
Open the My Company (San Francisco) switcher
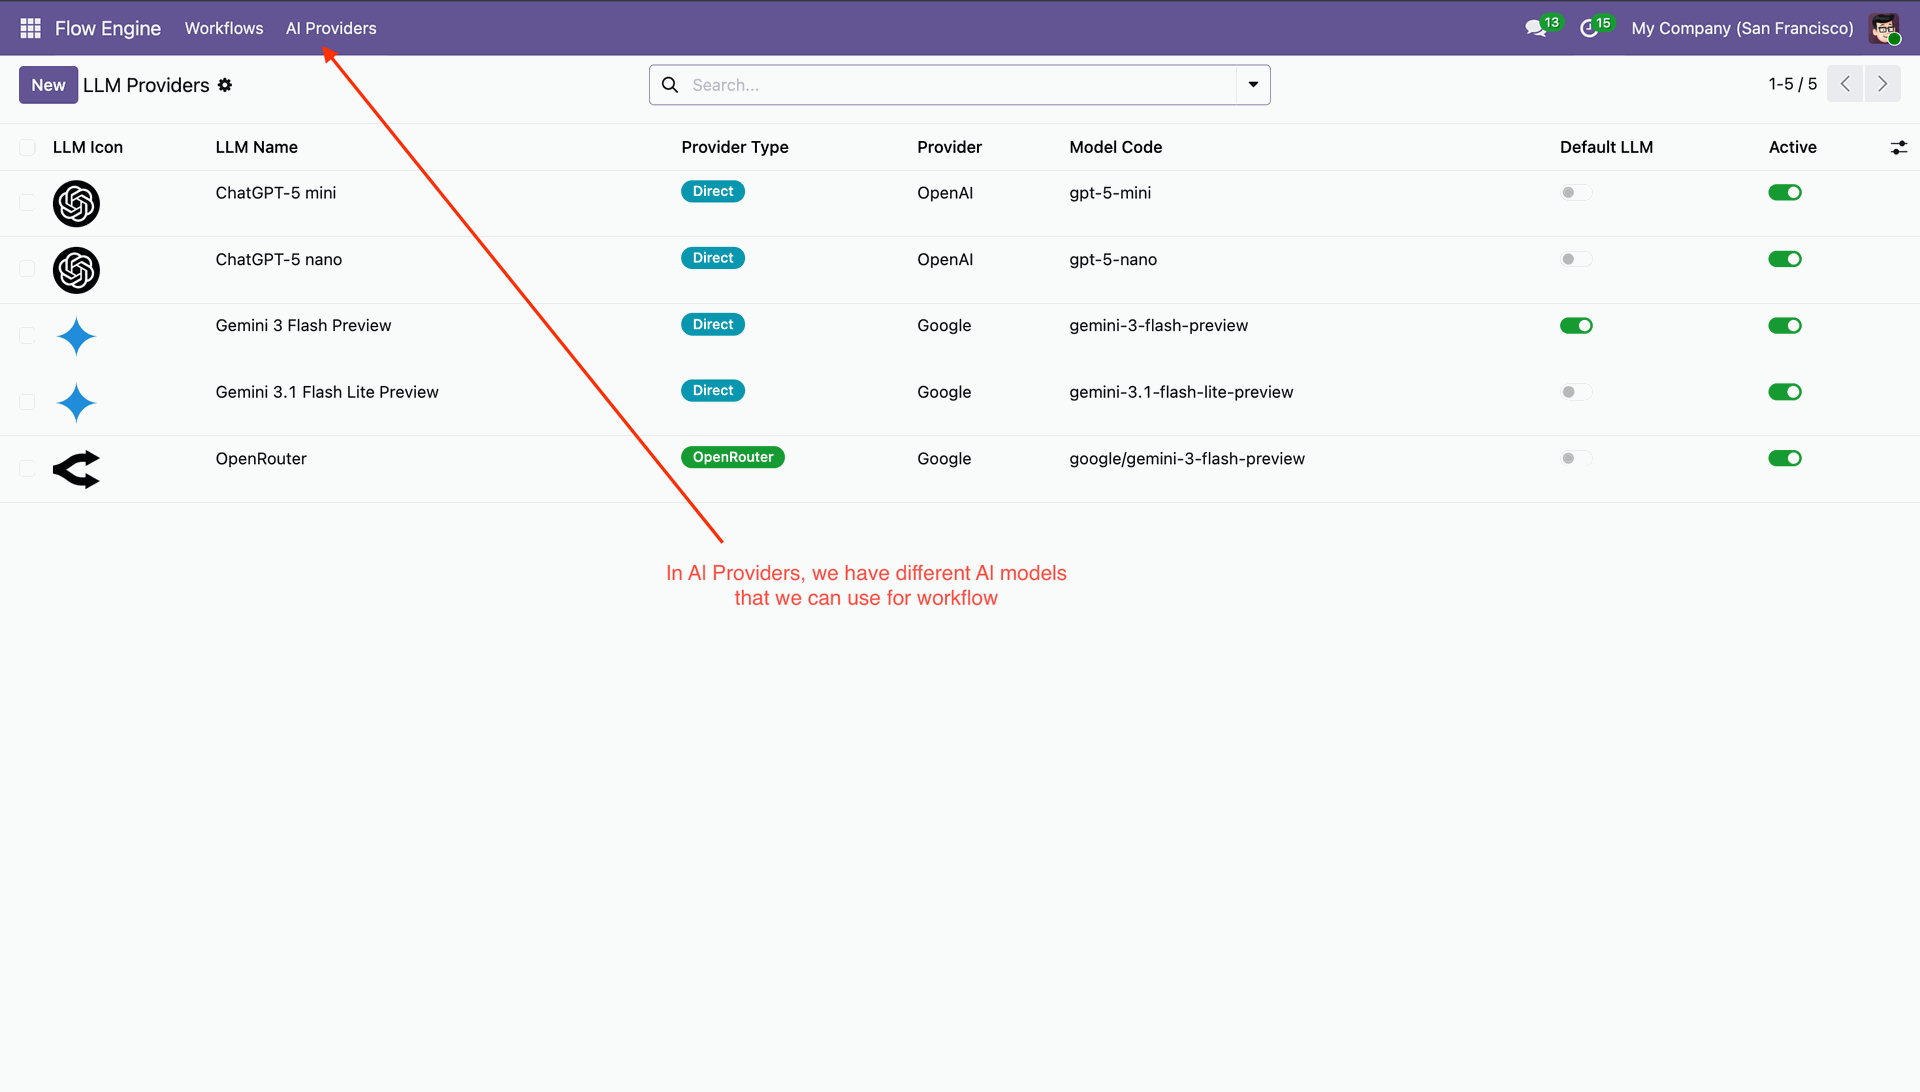click(1742, 28)
